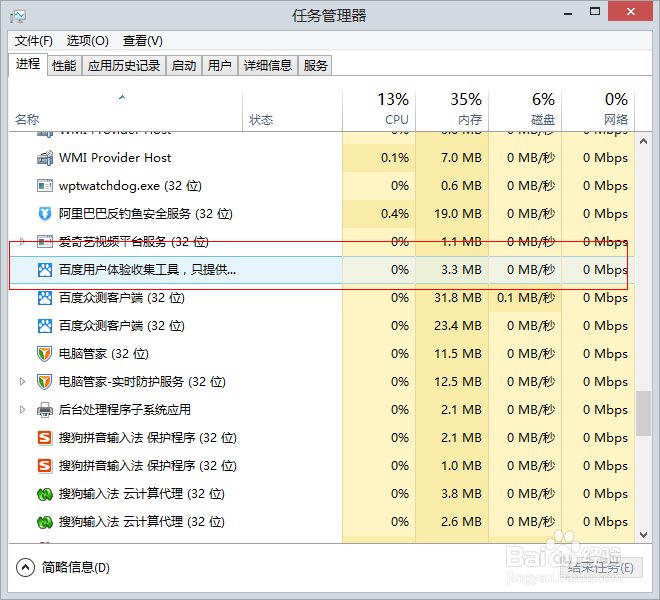Select the 阿里巴巴反钓鱼安全服务 (32 位) row name
Image resolution: width=660 pixels, height=600 pixels.
click(x=146, y=214)
